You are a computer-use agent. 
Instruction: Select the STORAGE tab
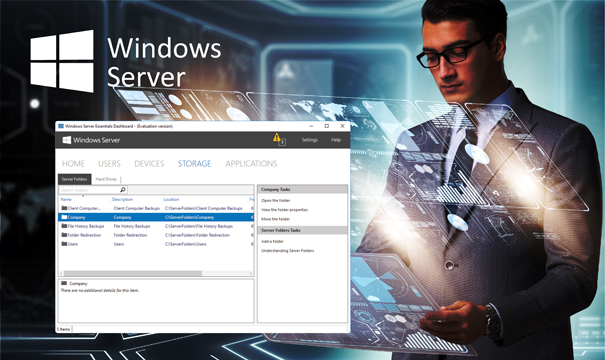click(x=194, y=164)
